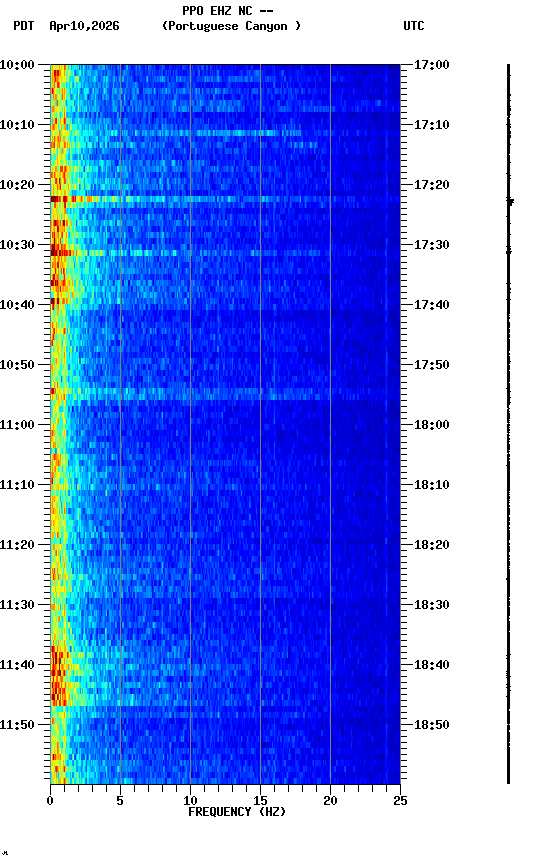The image size is (552, 864).
Task: Click the 18:20 UTC time label
Action: [432, 546]
